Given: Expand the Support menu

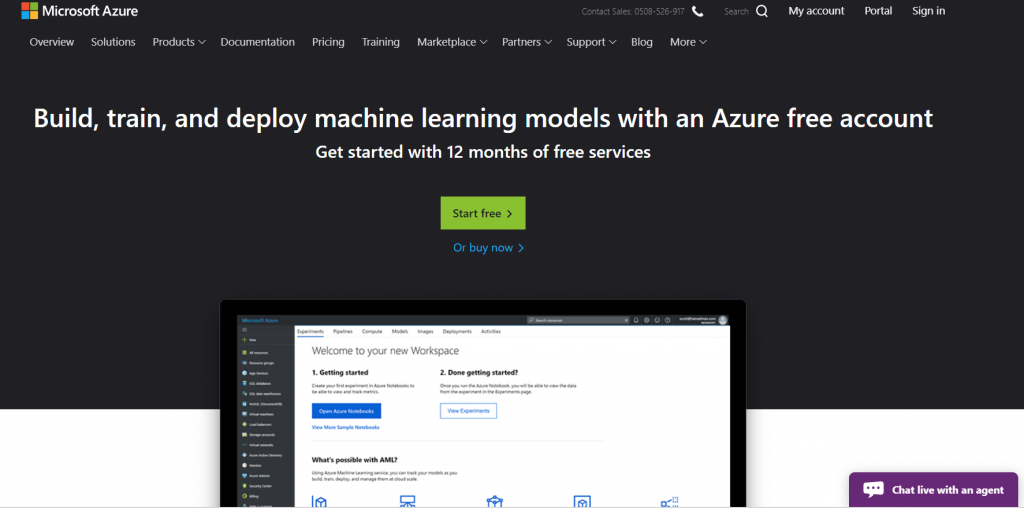Looking at the screenshot, I should coord(591,42).
